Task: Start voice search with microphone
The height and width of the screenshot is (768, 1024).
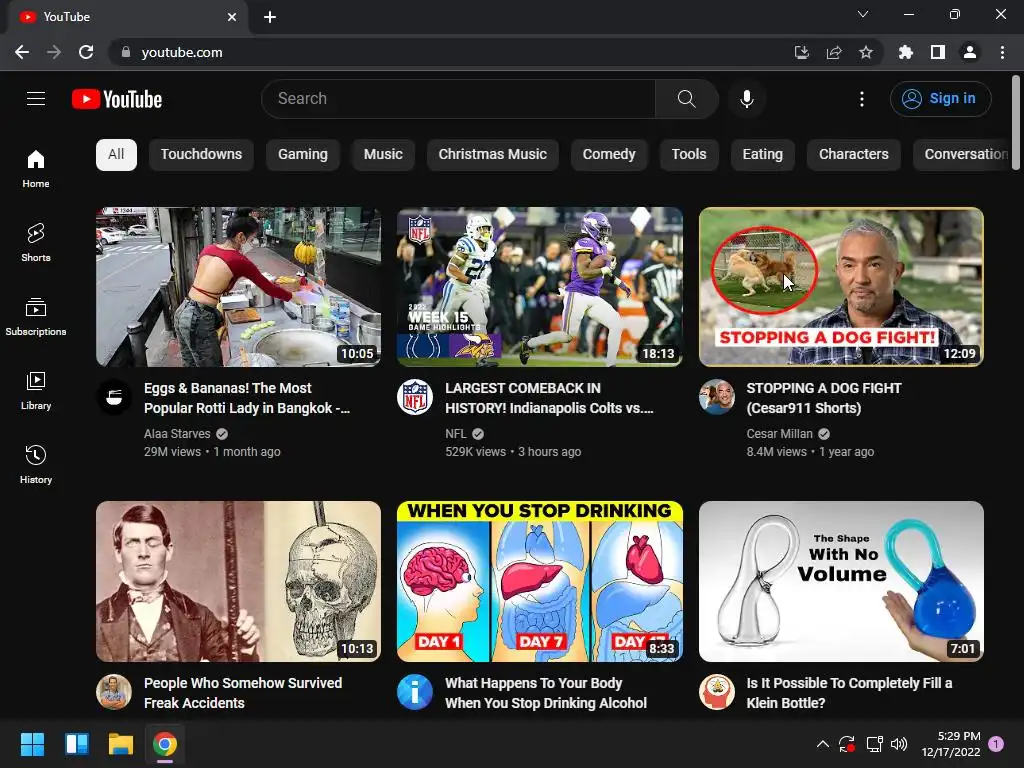Action: pos(746,99)
